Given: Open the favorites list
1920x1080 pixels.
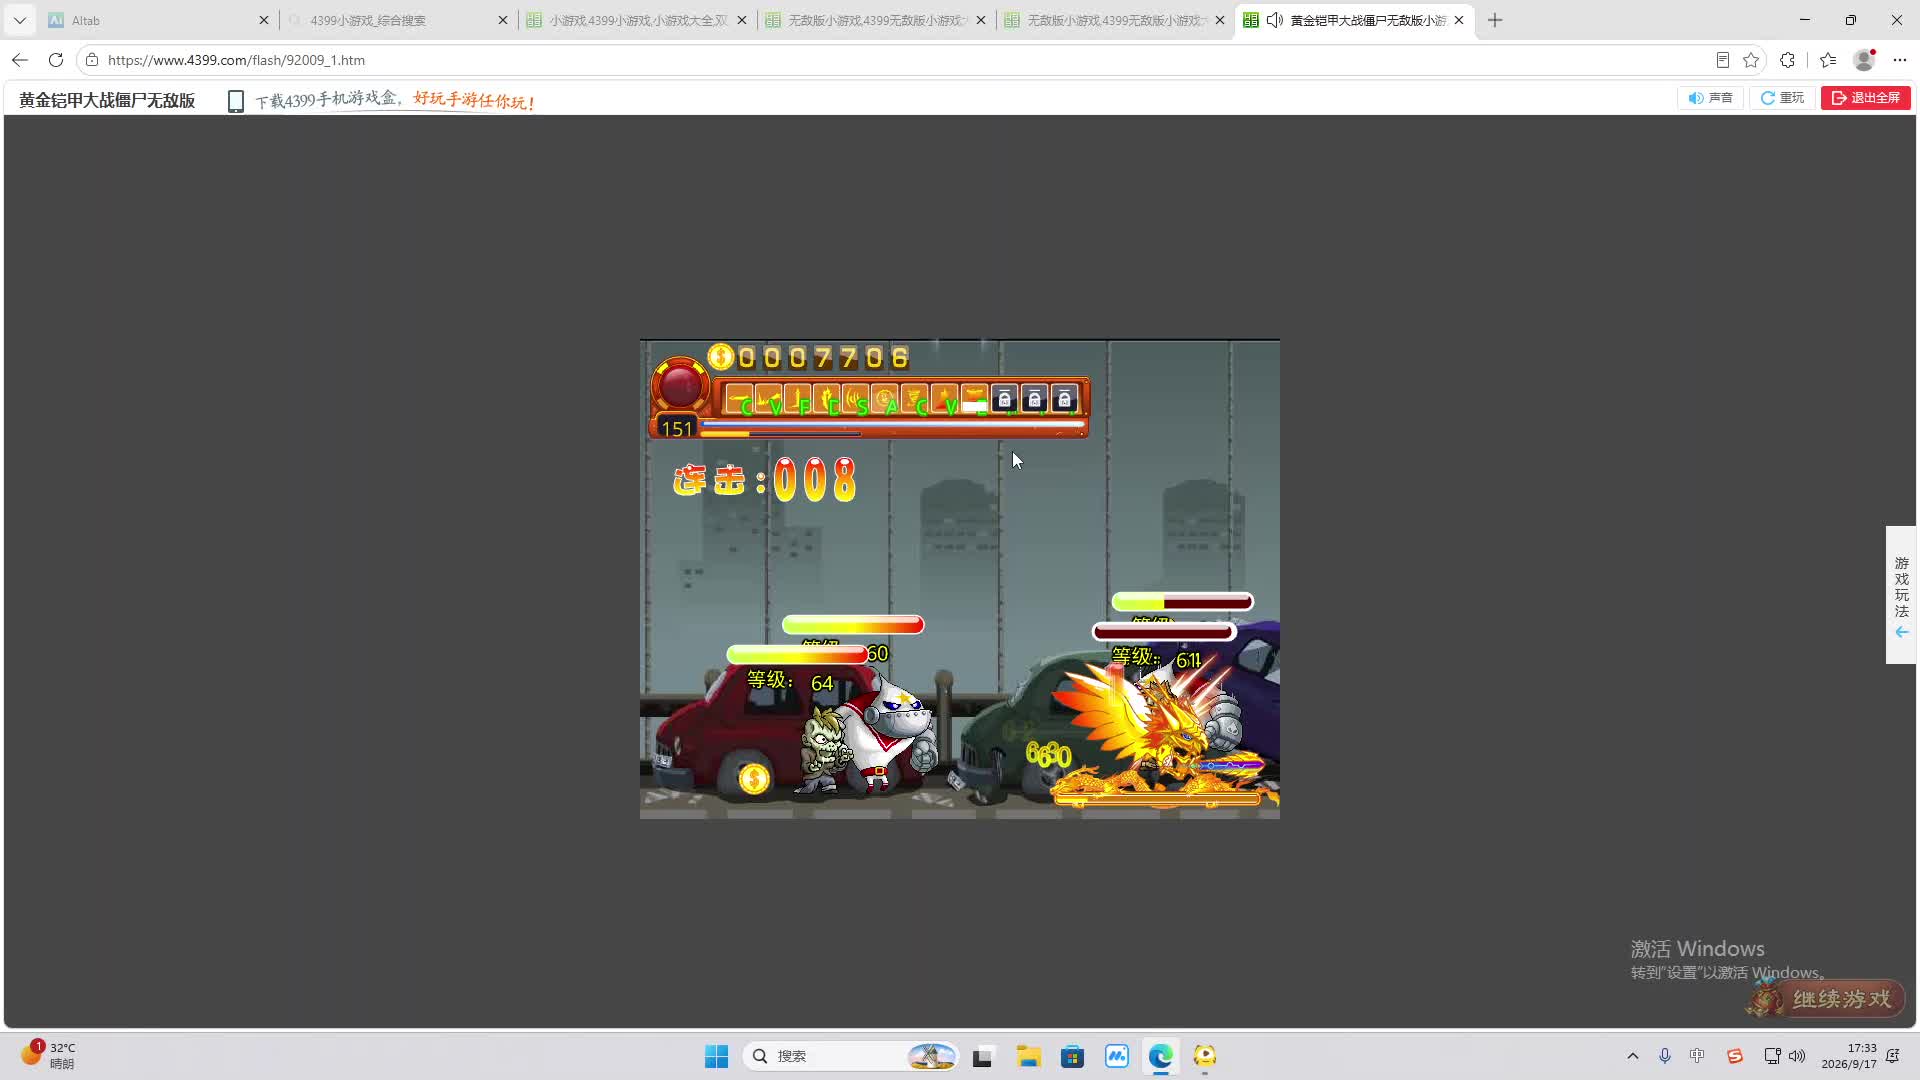Looking at the screenshot, I should (1828, 60).
